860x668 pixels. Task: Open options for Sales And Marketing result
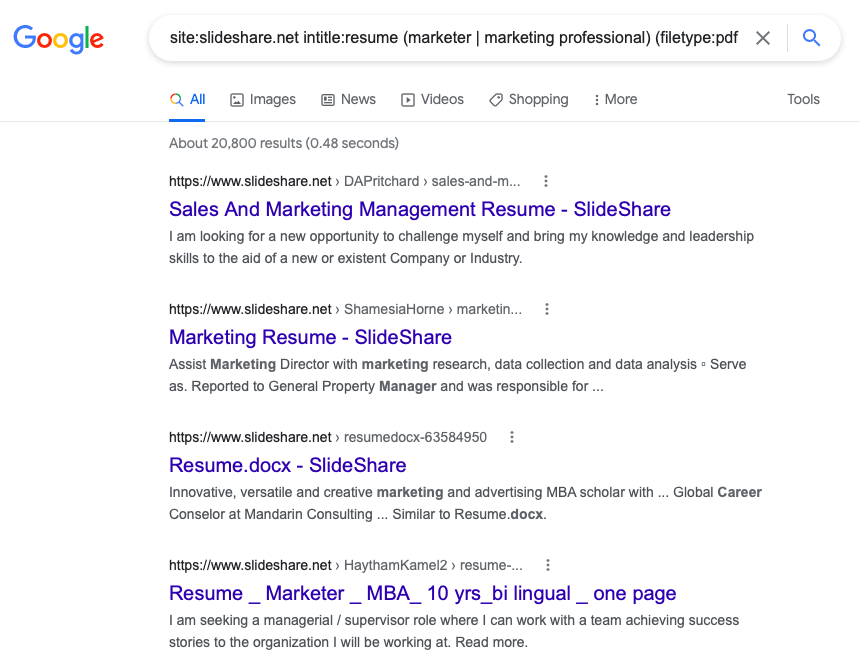coord(546,181)
